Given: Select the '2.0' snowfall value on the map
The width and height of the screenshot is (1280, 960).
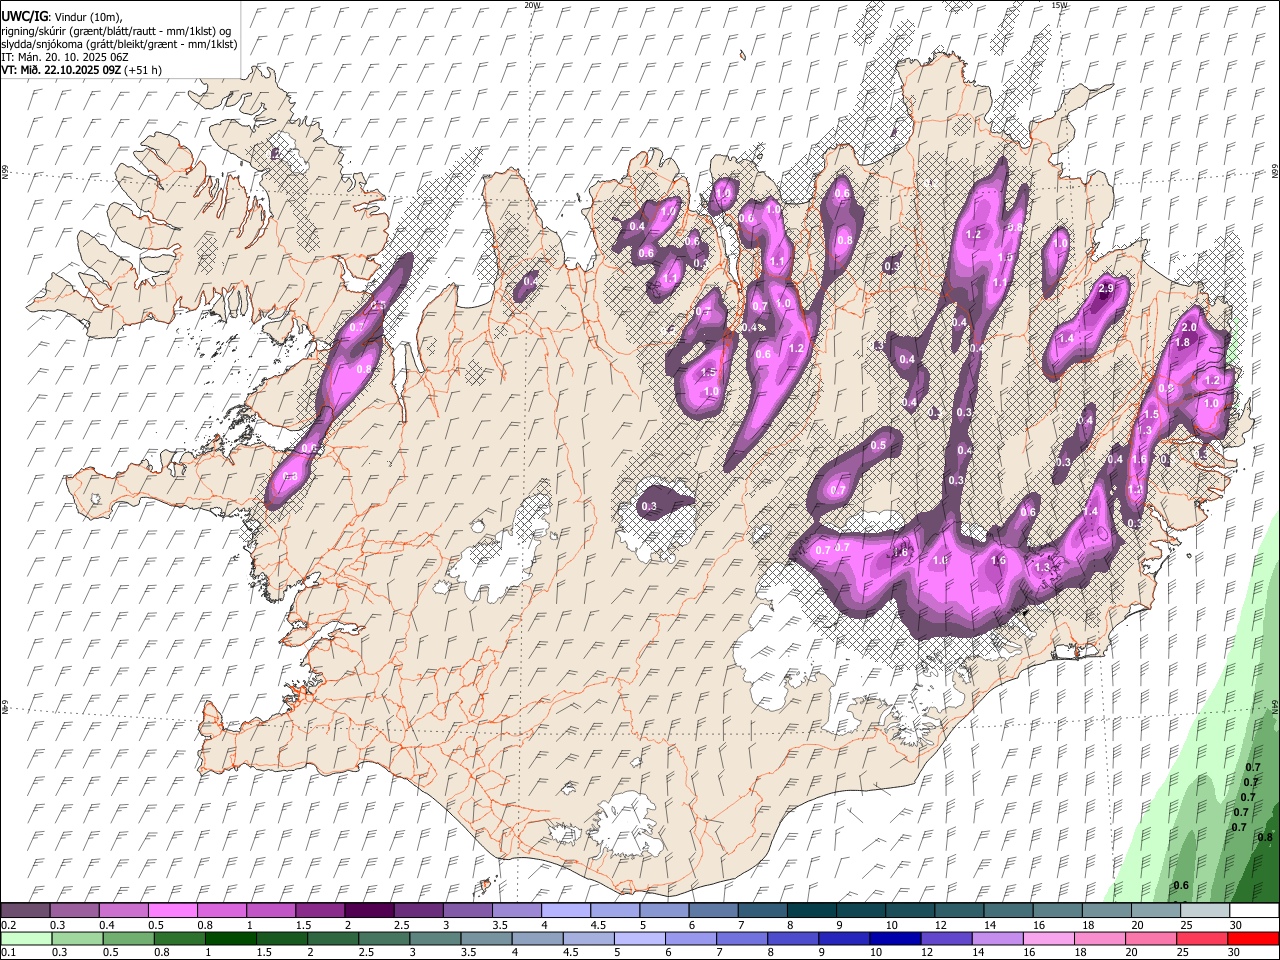Looking at the screenshot, I should (x=1190, y=328).
